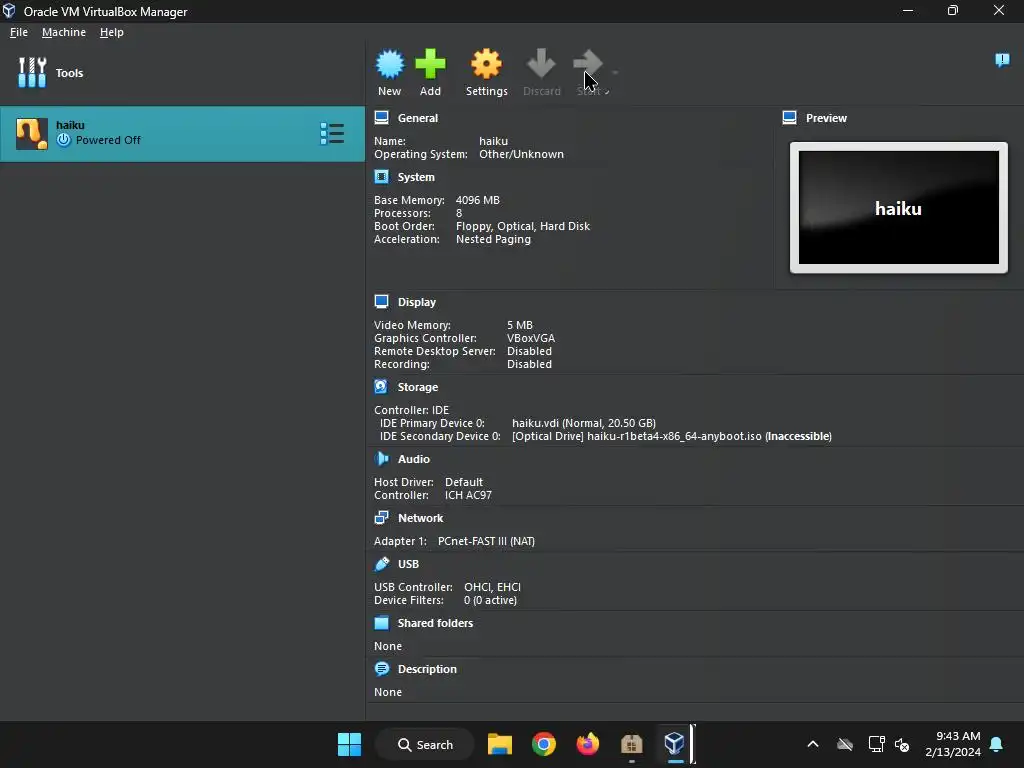Open Google Chrome from the taskbar
1024x768 pixels.
click(x=543, y=744)
